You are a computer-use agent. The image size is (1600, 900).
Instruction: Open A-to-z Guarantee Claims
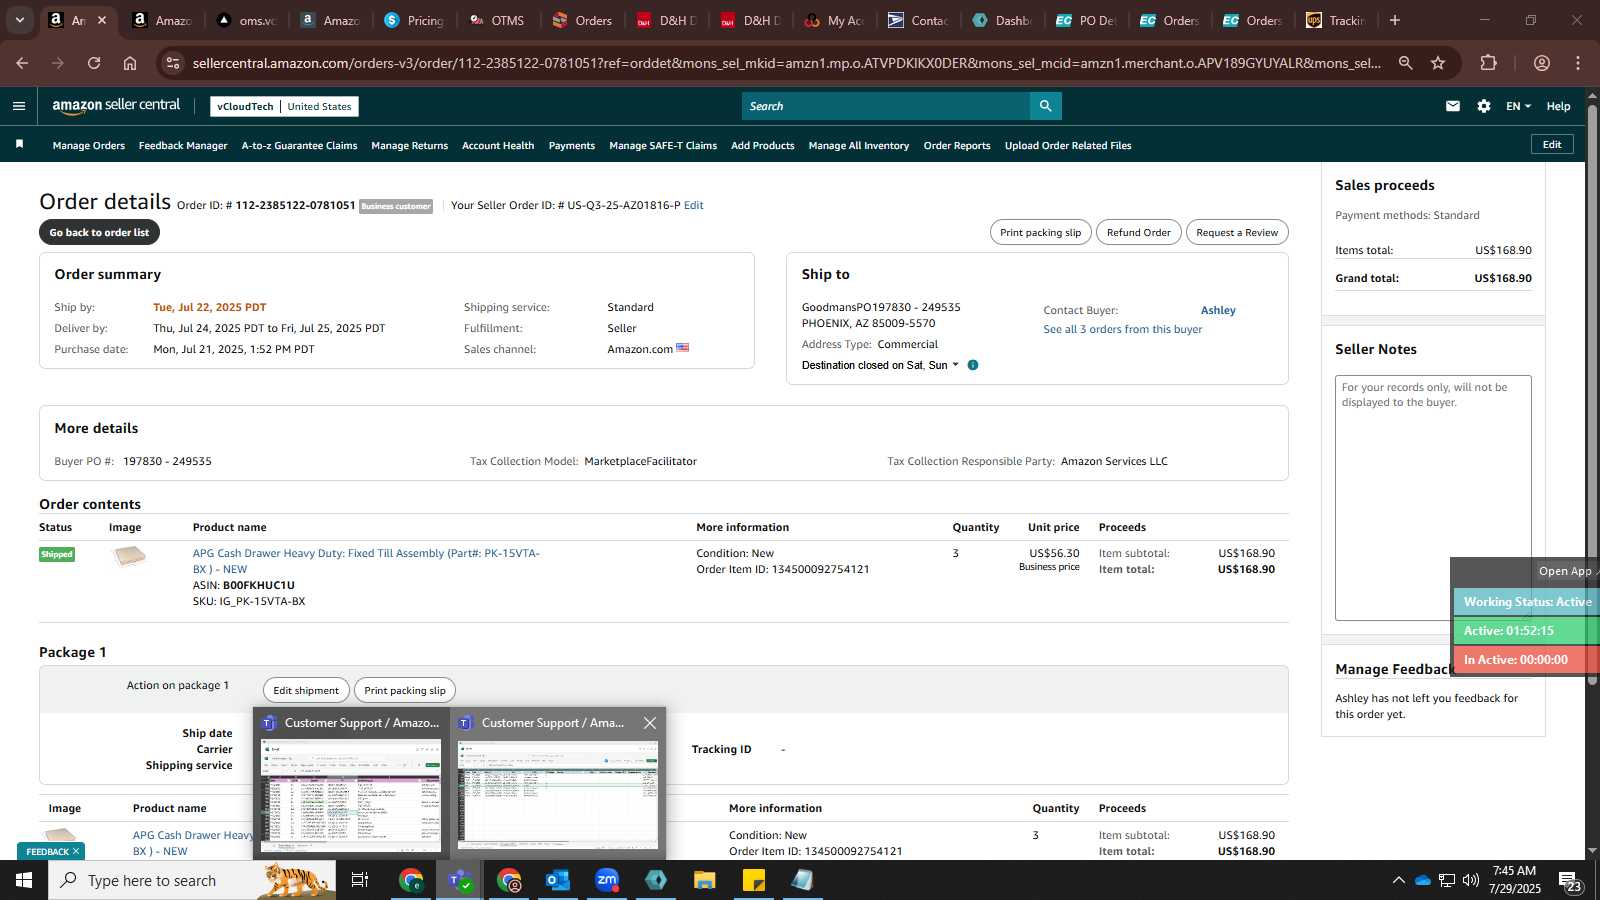point(299,145)
